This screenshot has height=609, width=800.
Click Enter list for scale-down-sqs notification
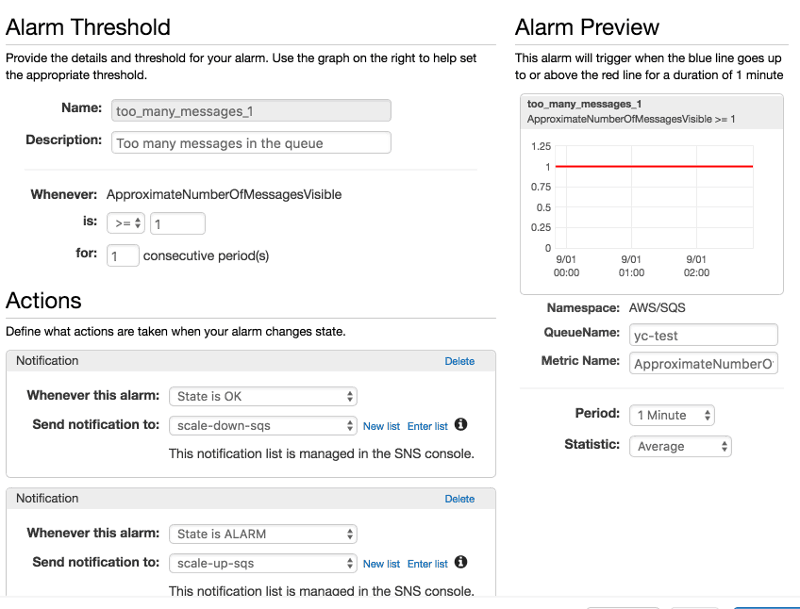(x=427, y=426)
